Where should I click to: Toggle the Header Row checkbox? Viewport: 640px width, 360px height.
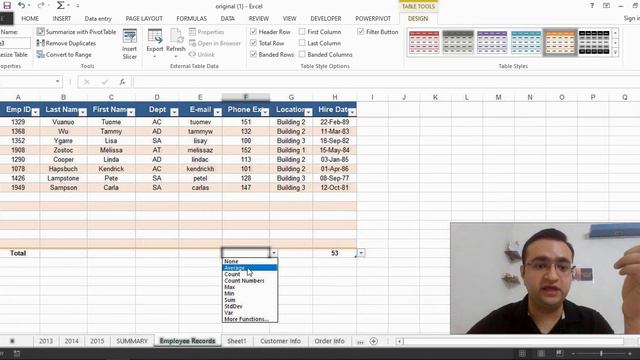(x=253, y=32)
